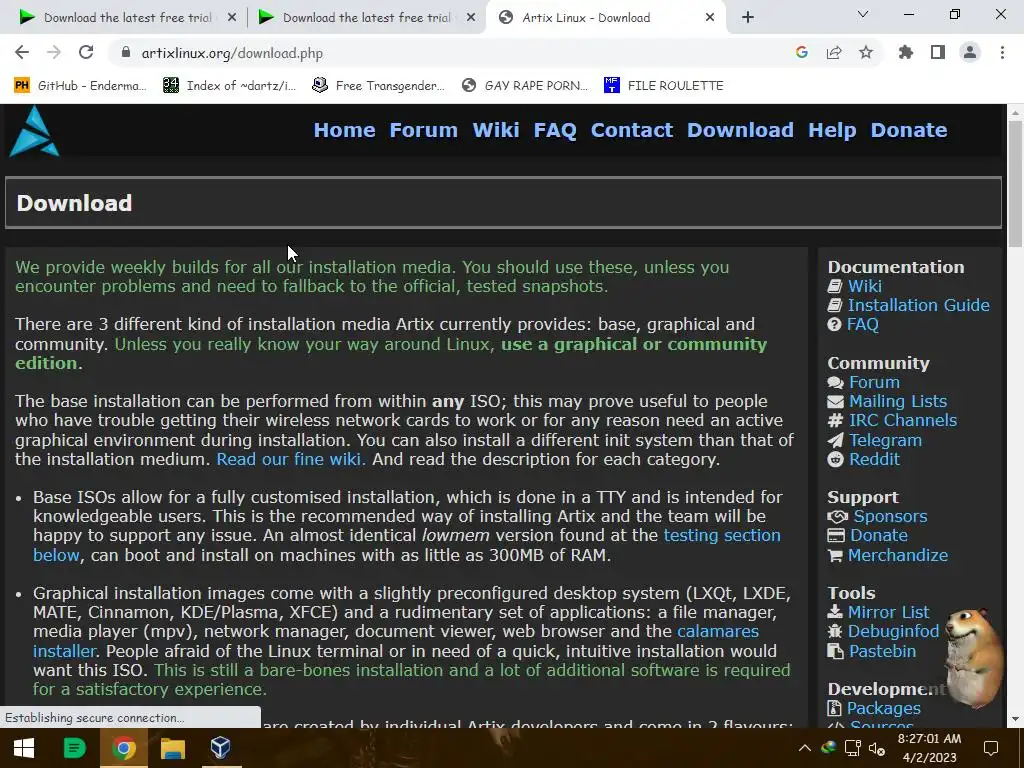Open Chrome from the taskbar
The image size is (1024, 768).
coord(123,748)
